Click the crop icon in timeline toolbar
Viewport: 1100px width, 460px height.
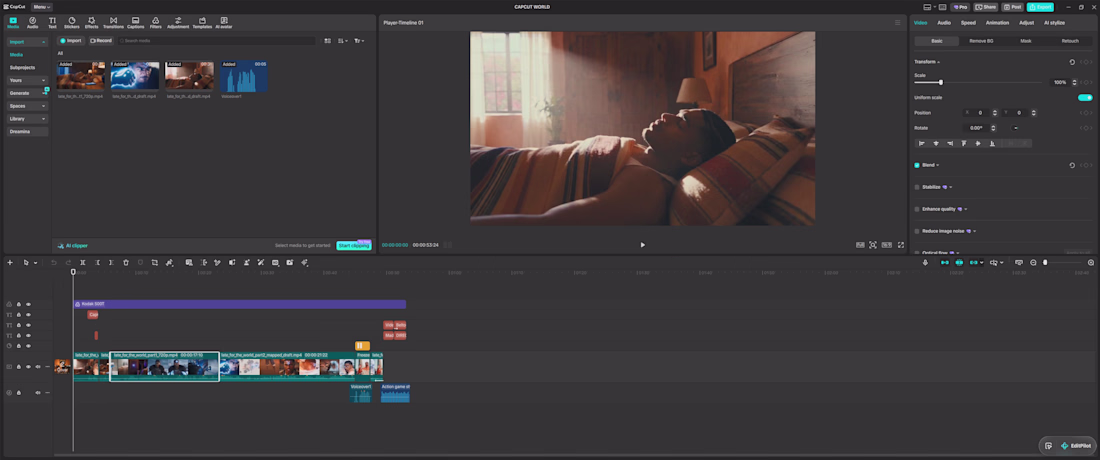coord(154,262)
